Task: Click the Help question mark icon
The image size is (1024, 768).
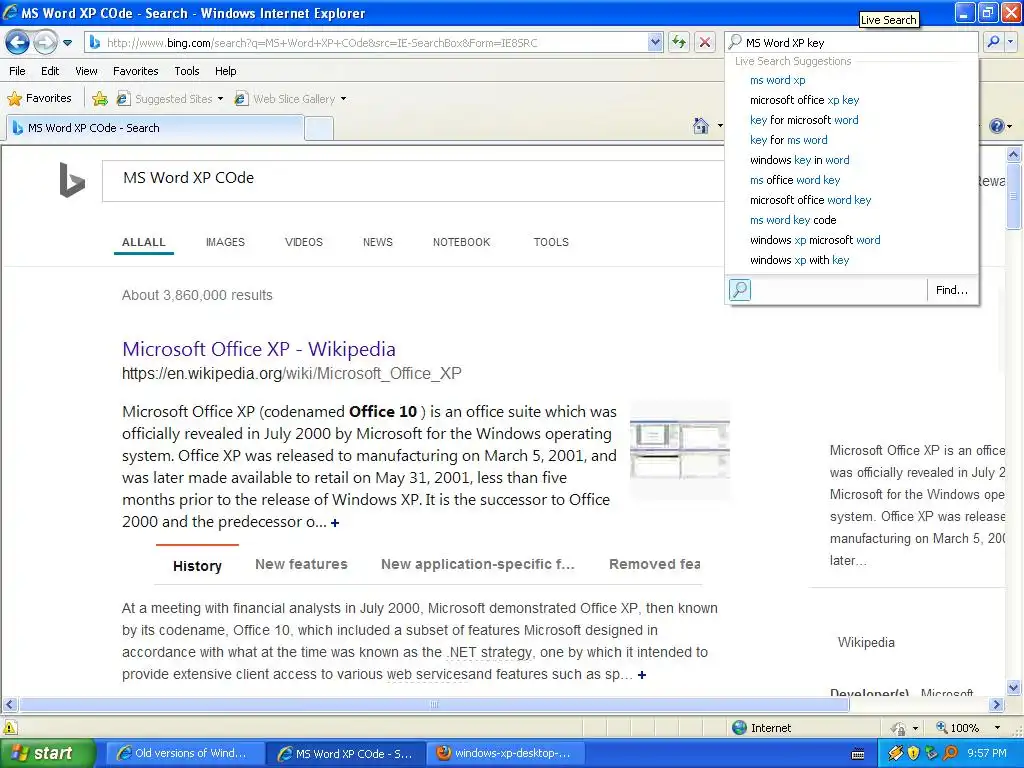Action: coord(997,125)
